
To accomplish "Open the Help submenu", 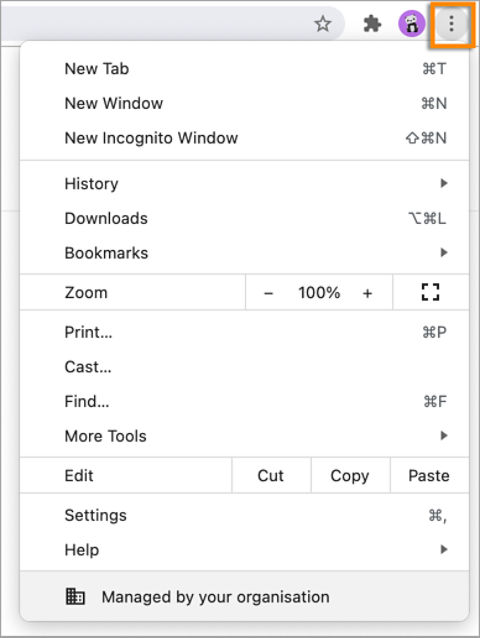I will click(x=244, y=550).
